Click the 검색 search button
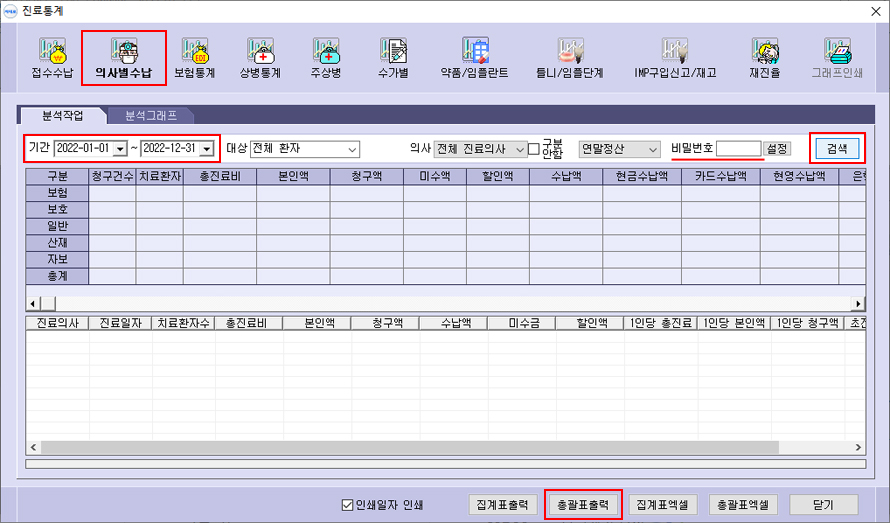 (x=837, y=148)
